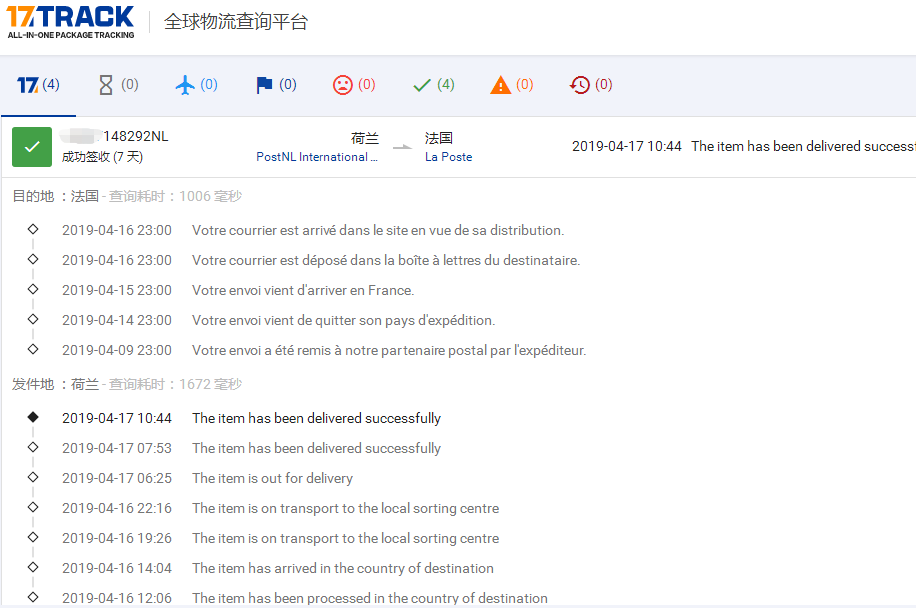
Task: Filter by sad face undelivered icon
Action: [x=354, y=85]
